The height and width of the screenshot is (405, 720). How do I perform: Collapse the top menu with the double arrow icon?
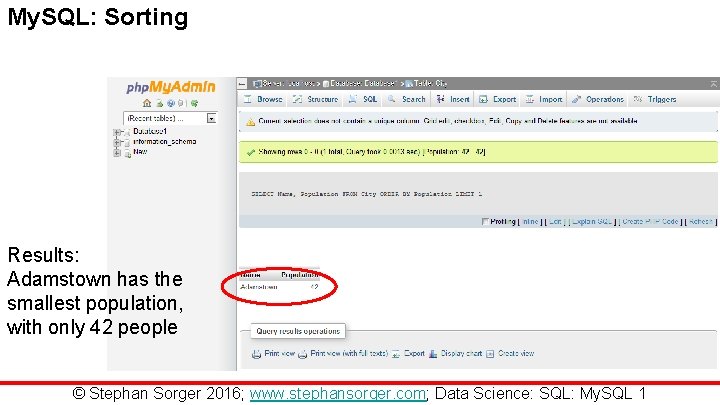click(x=713, y=84)
